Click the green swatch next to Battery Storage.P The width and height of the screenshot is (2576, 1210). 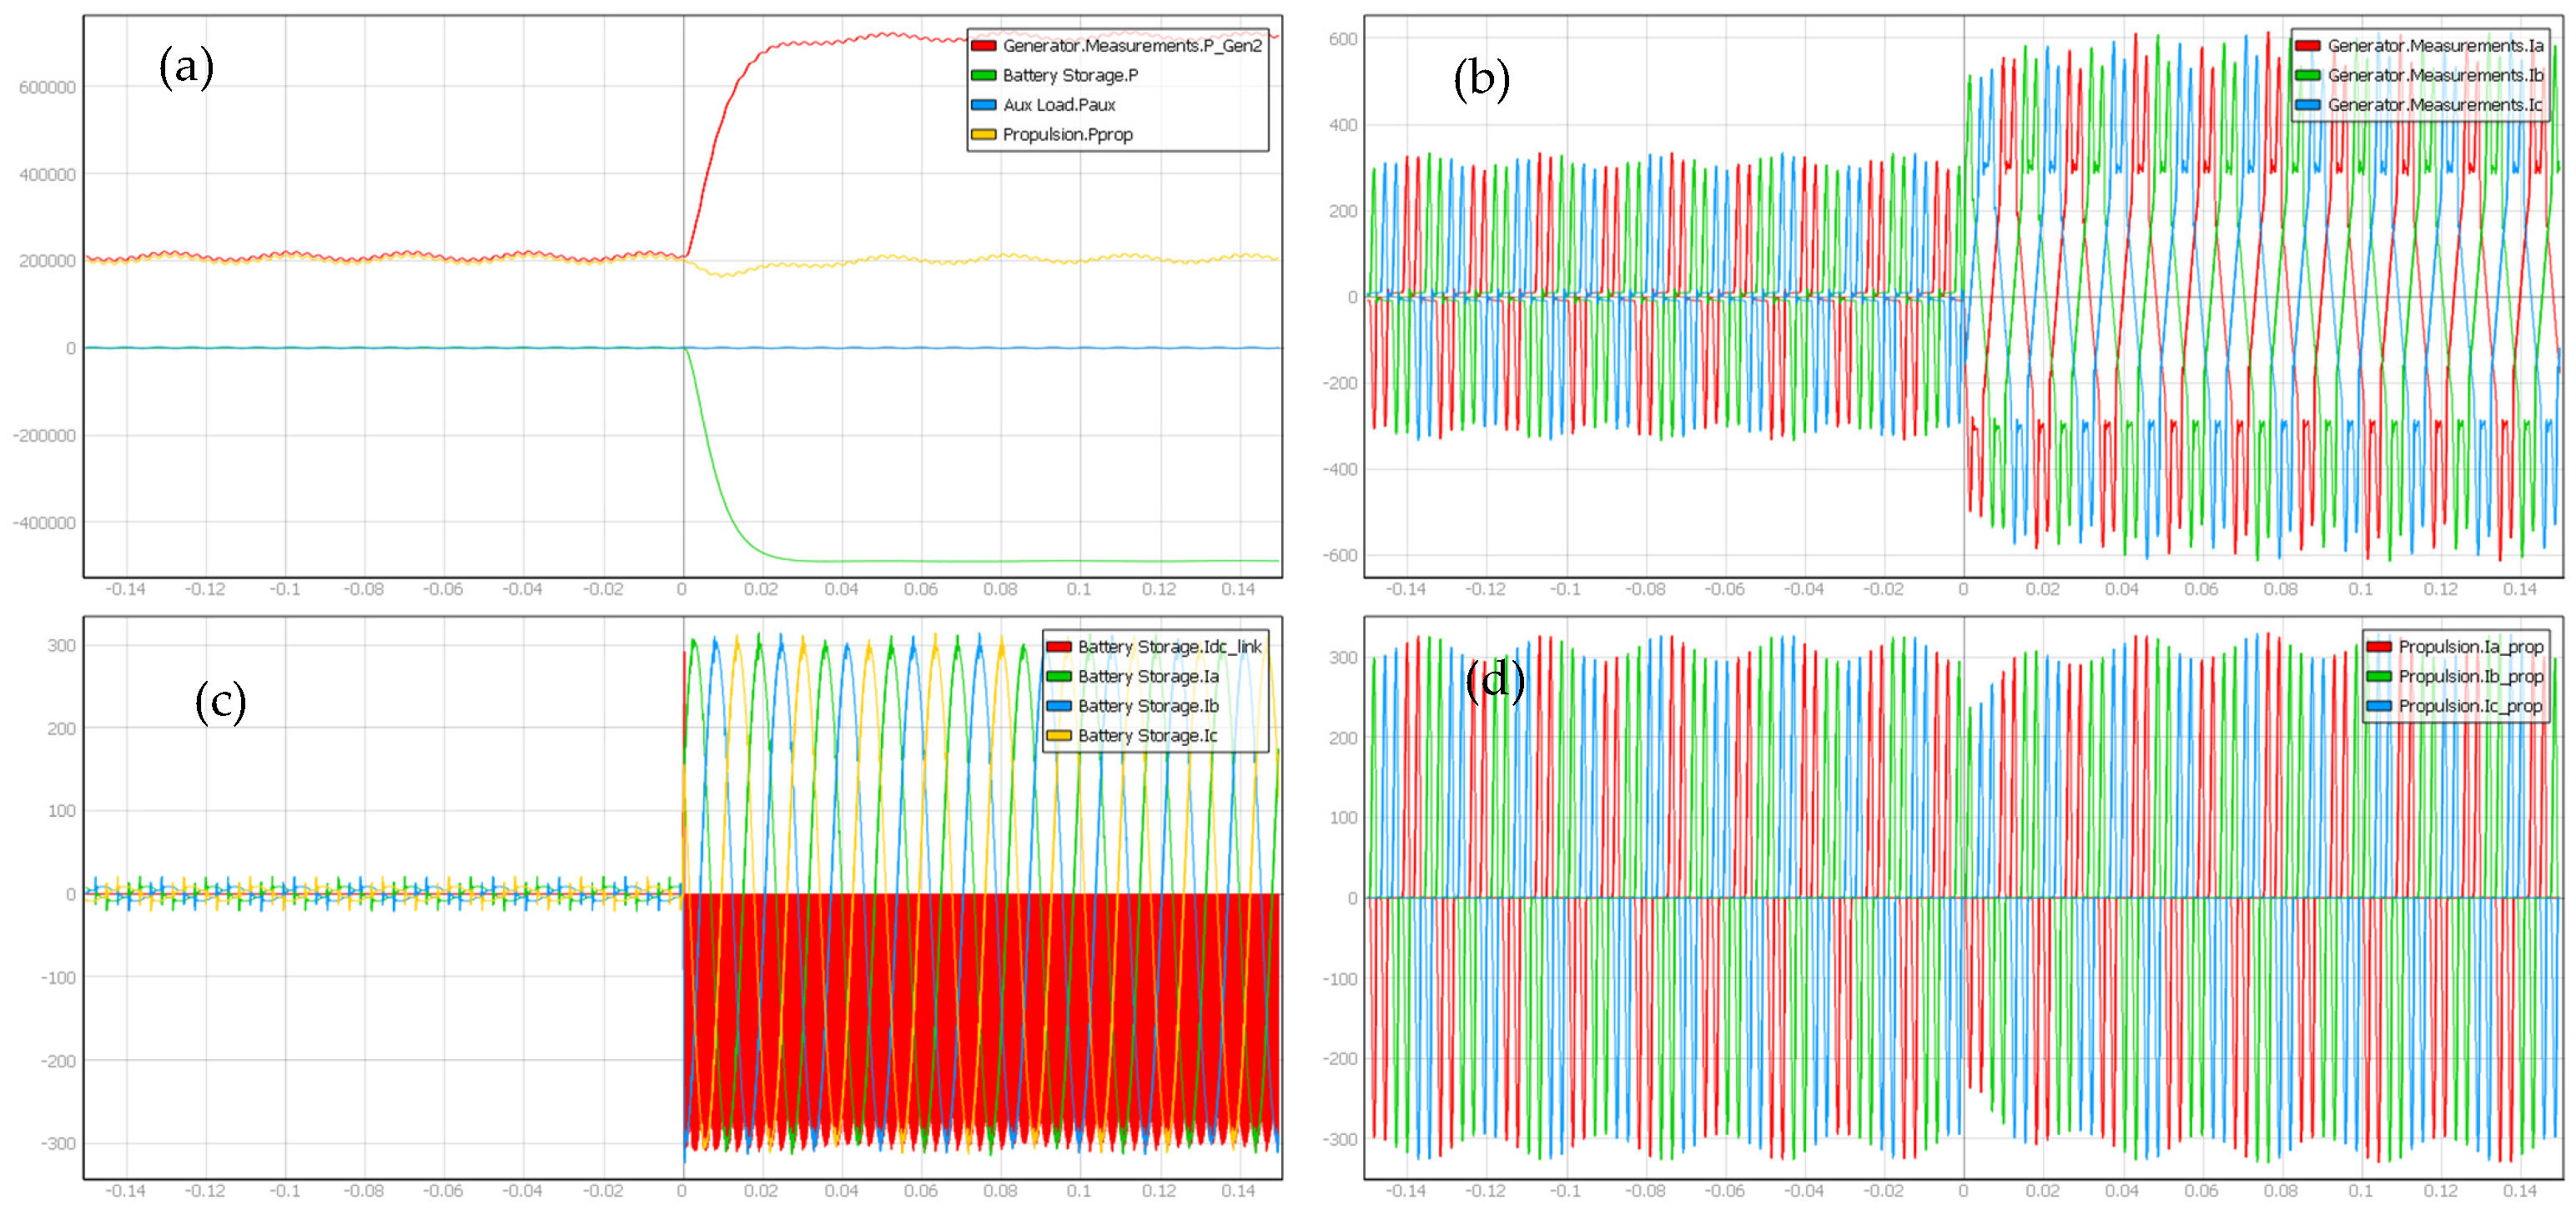click(983, 76)
